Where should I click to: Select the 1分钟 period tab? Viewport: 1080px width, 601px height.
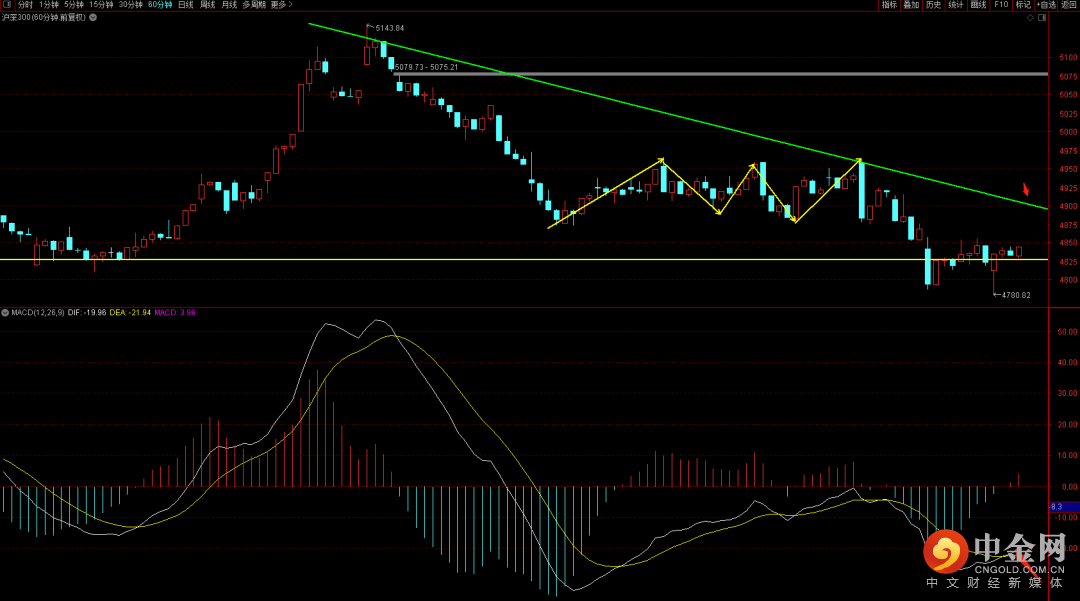pyautogui.click(x=49, y=5)
